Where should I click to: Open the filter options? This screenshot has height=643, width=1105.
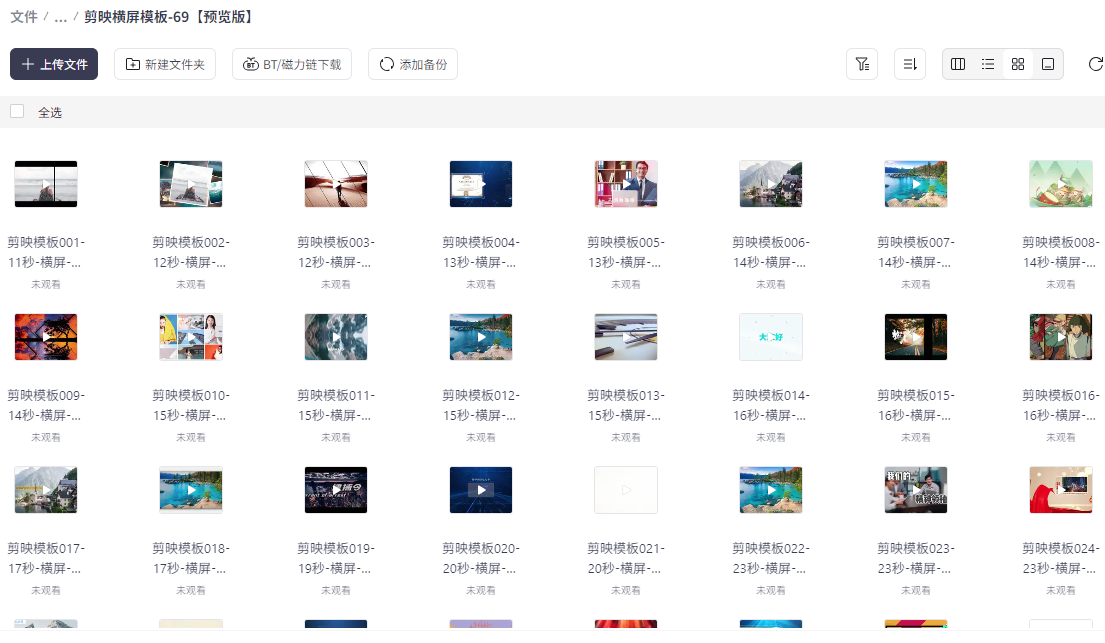click(x=862, y=63)
